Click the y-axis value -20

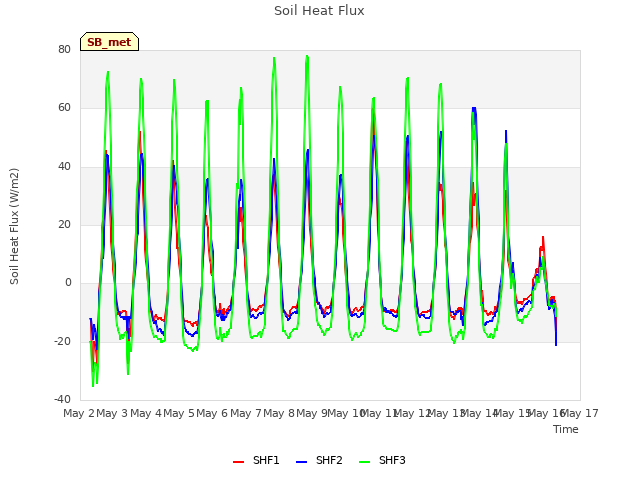tap(62, 341)
